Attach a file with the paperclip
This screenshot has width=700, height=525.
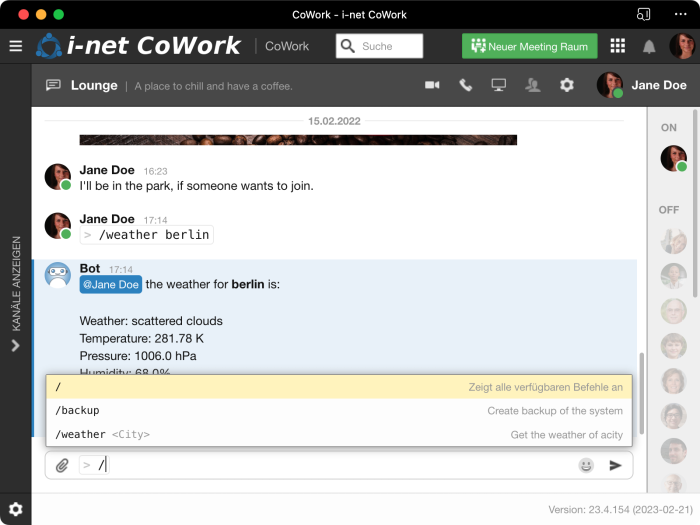62,465
